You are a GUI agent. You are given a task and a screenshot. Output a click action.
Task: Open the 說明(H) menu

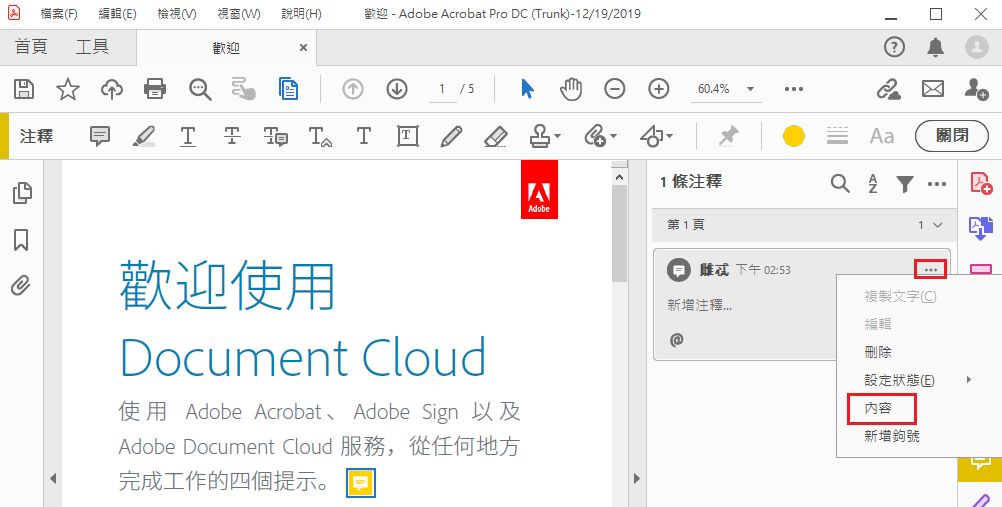pos(302,13)
